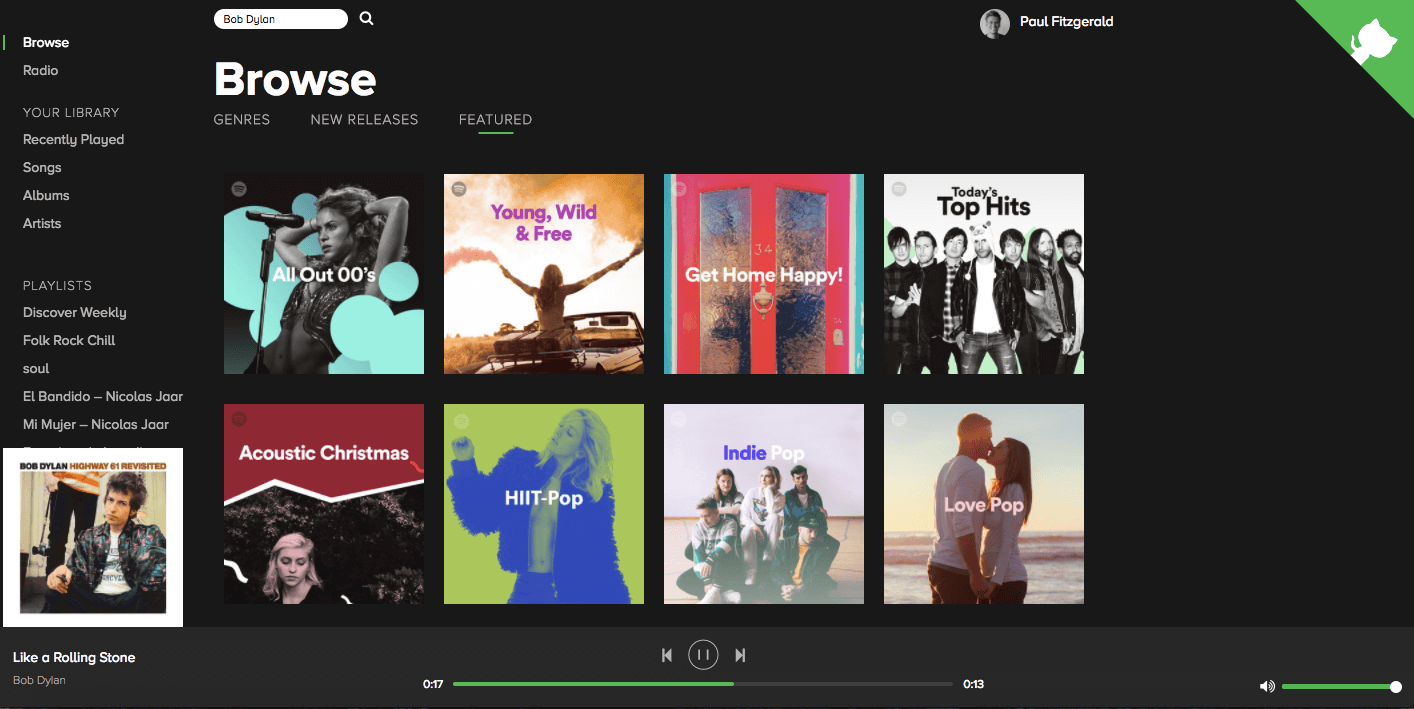Open Today's Top Hits playlist
This screenshot has width=1414, height=709.
(984, 274)
